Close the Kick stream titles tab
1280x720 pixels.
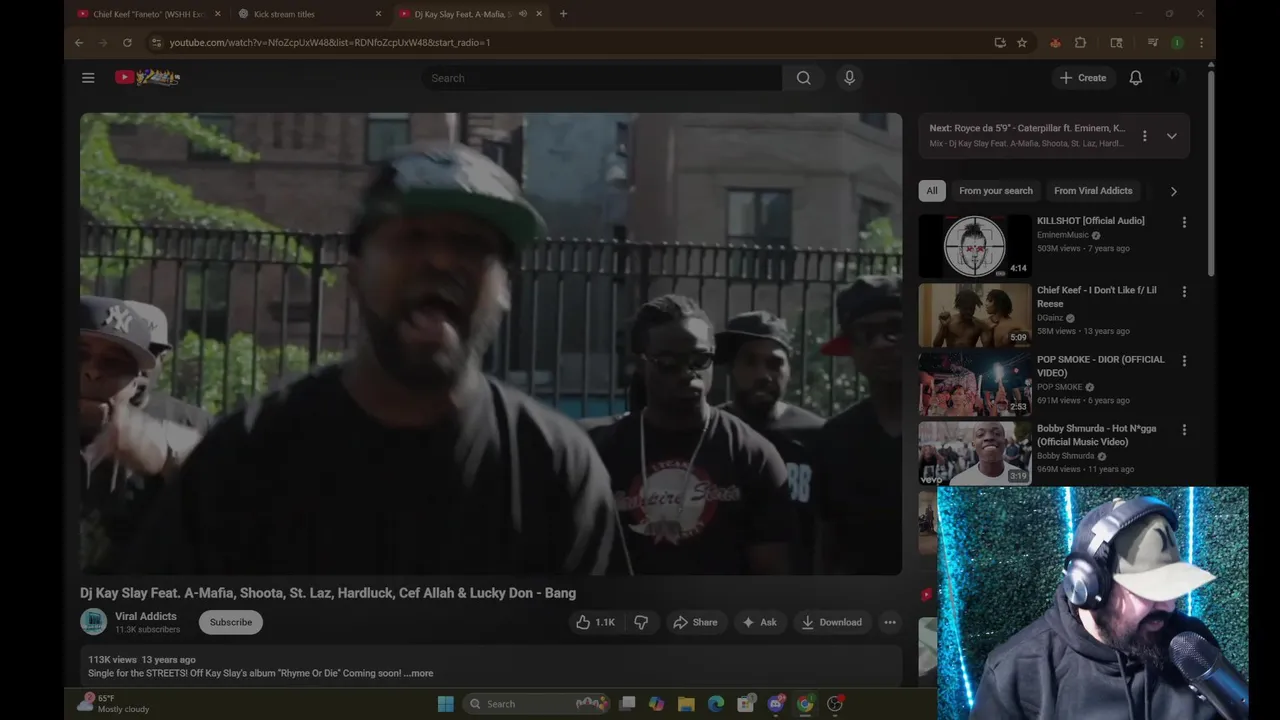pos(378,14)
